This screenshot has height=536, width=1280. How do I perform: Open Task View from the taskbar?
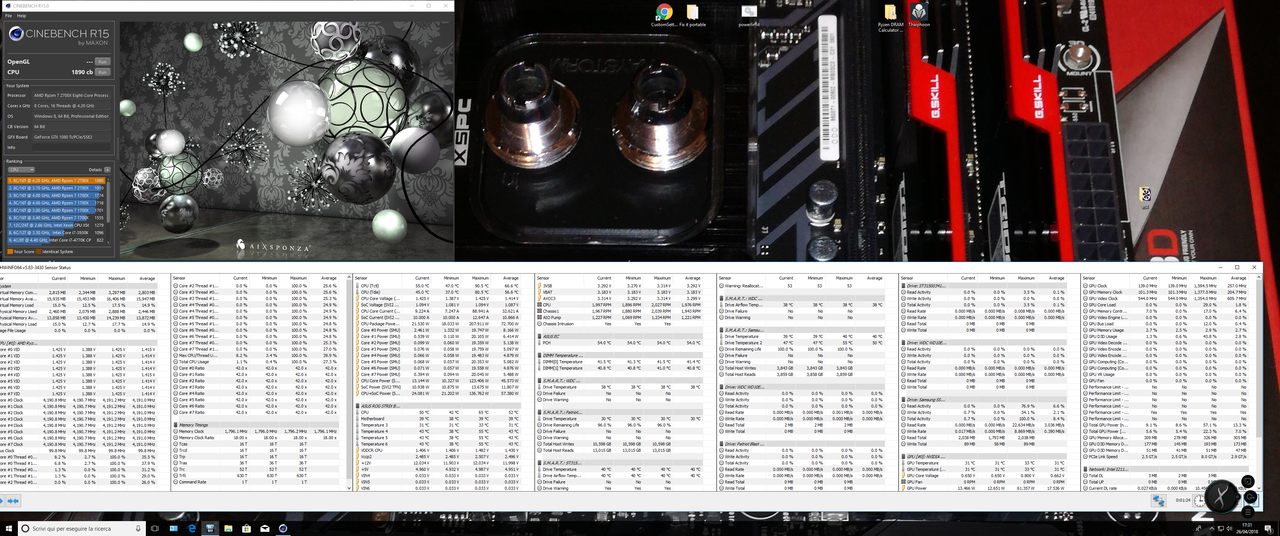click(x=155, y=528)
